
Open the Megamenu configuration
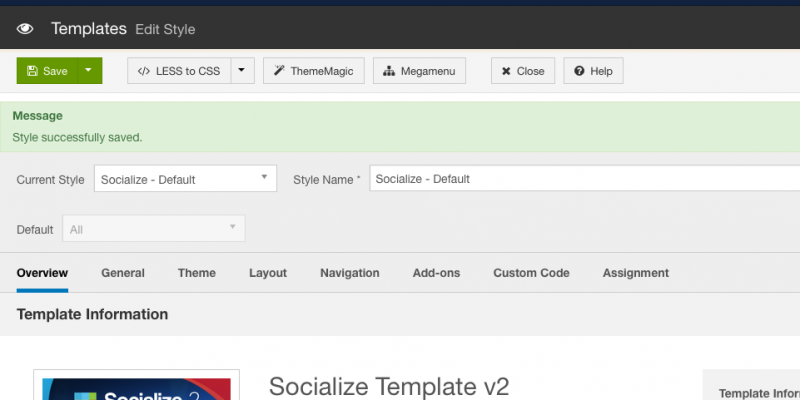tap(419, 71)
